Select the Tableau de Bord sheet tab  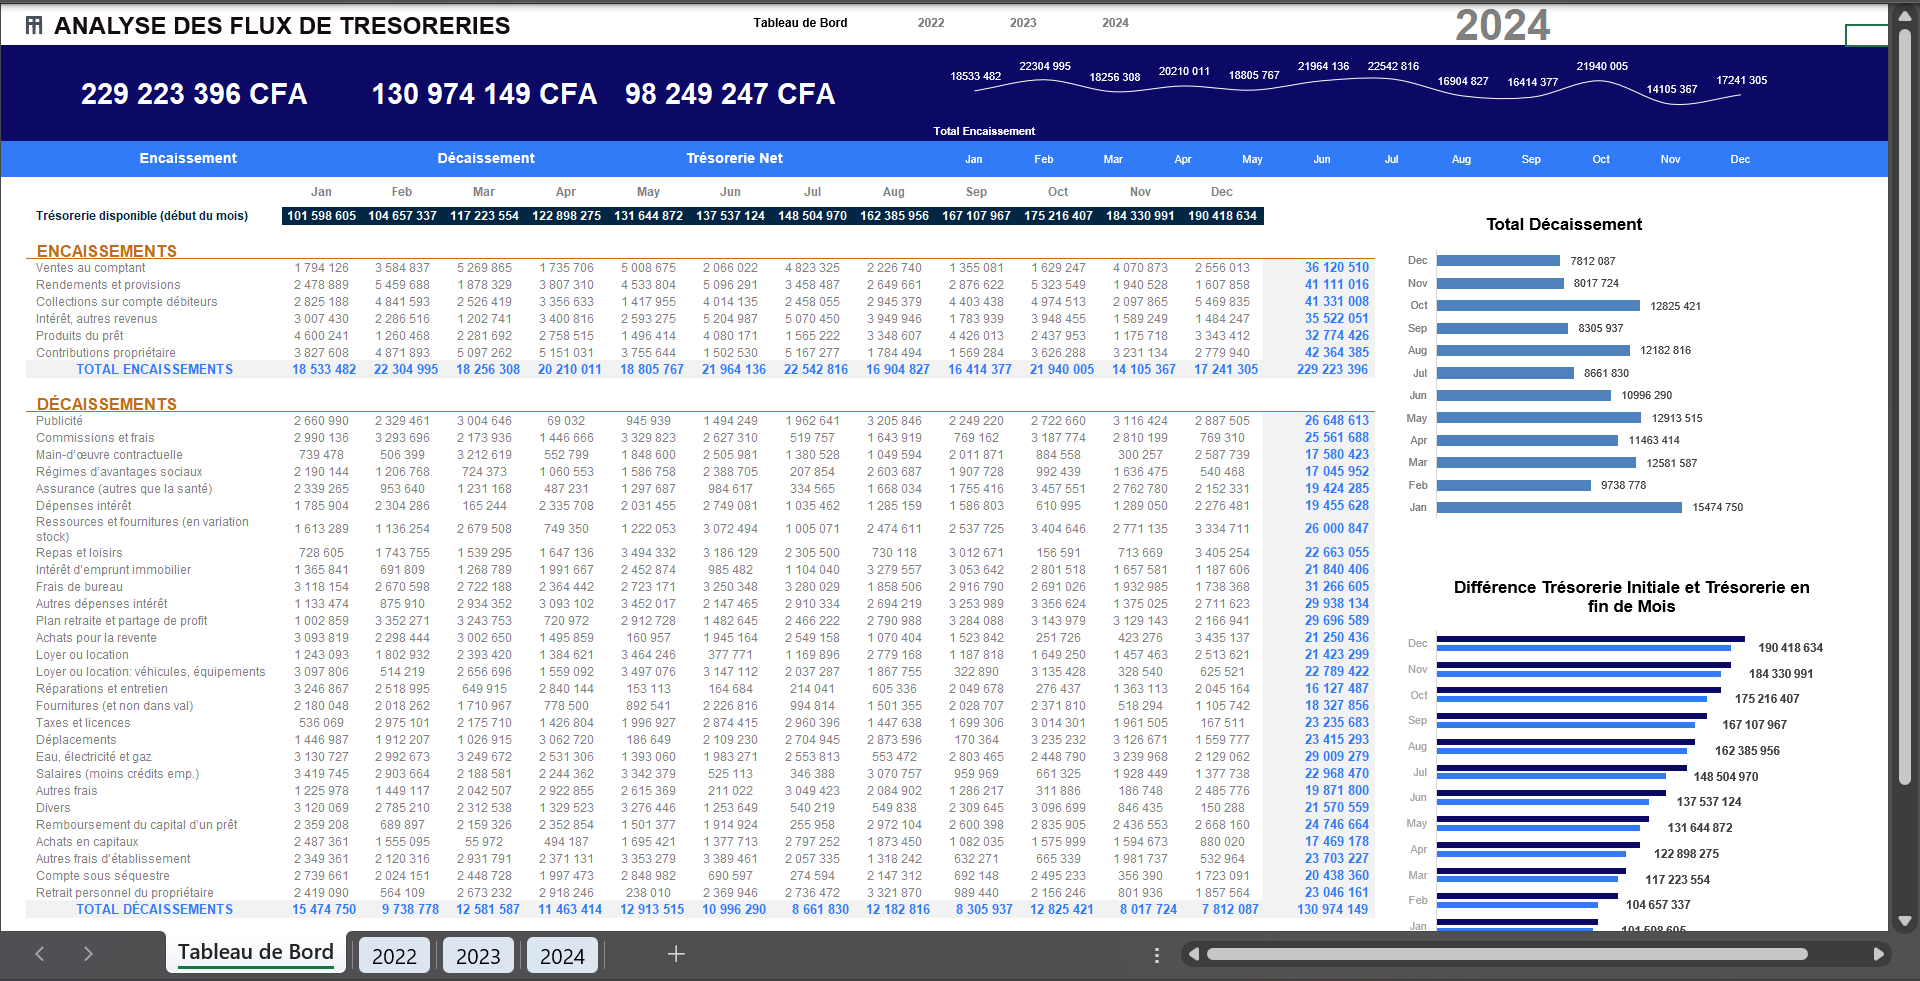pos(256,952)
